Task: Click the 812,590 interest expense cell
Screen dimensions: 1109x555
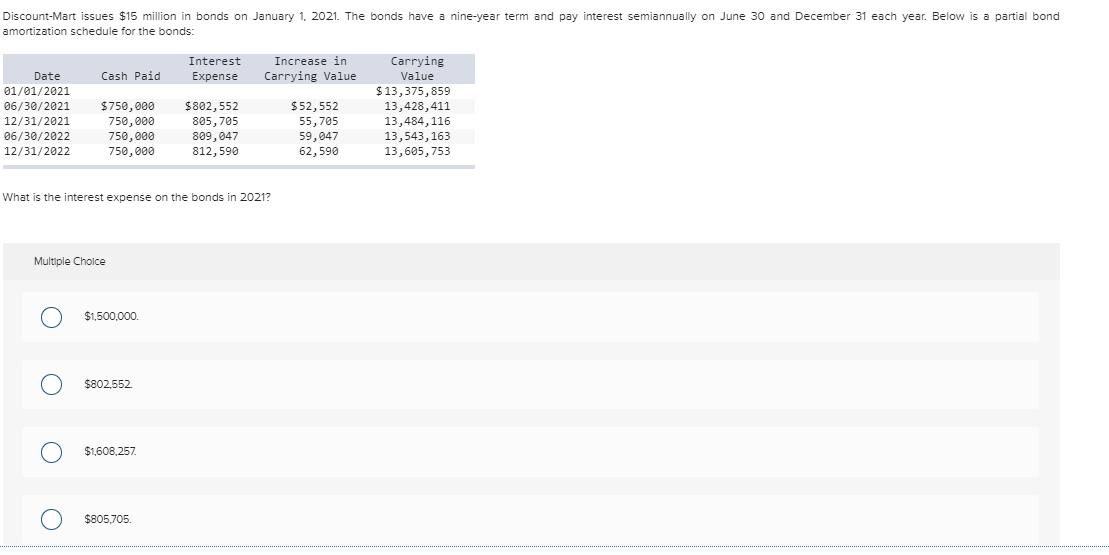Action: 216,151
